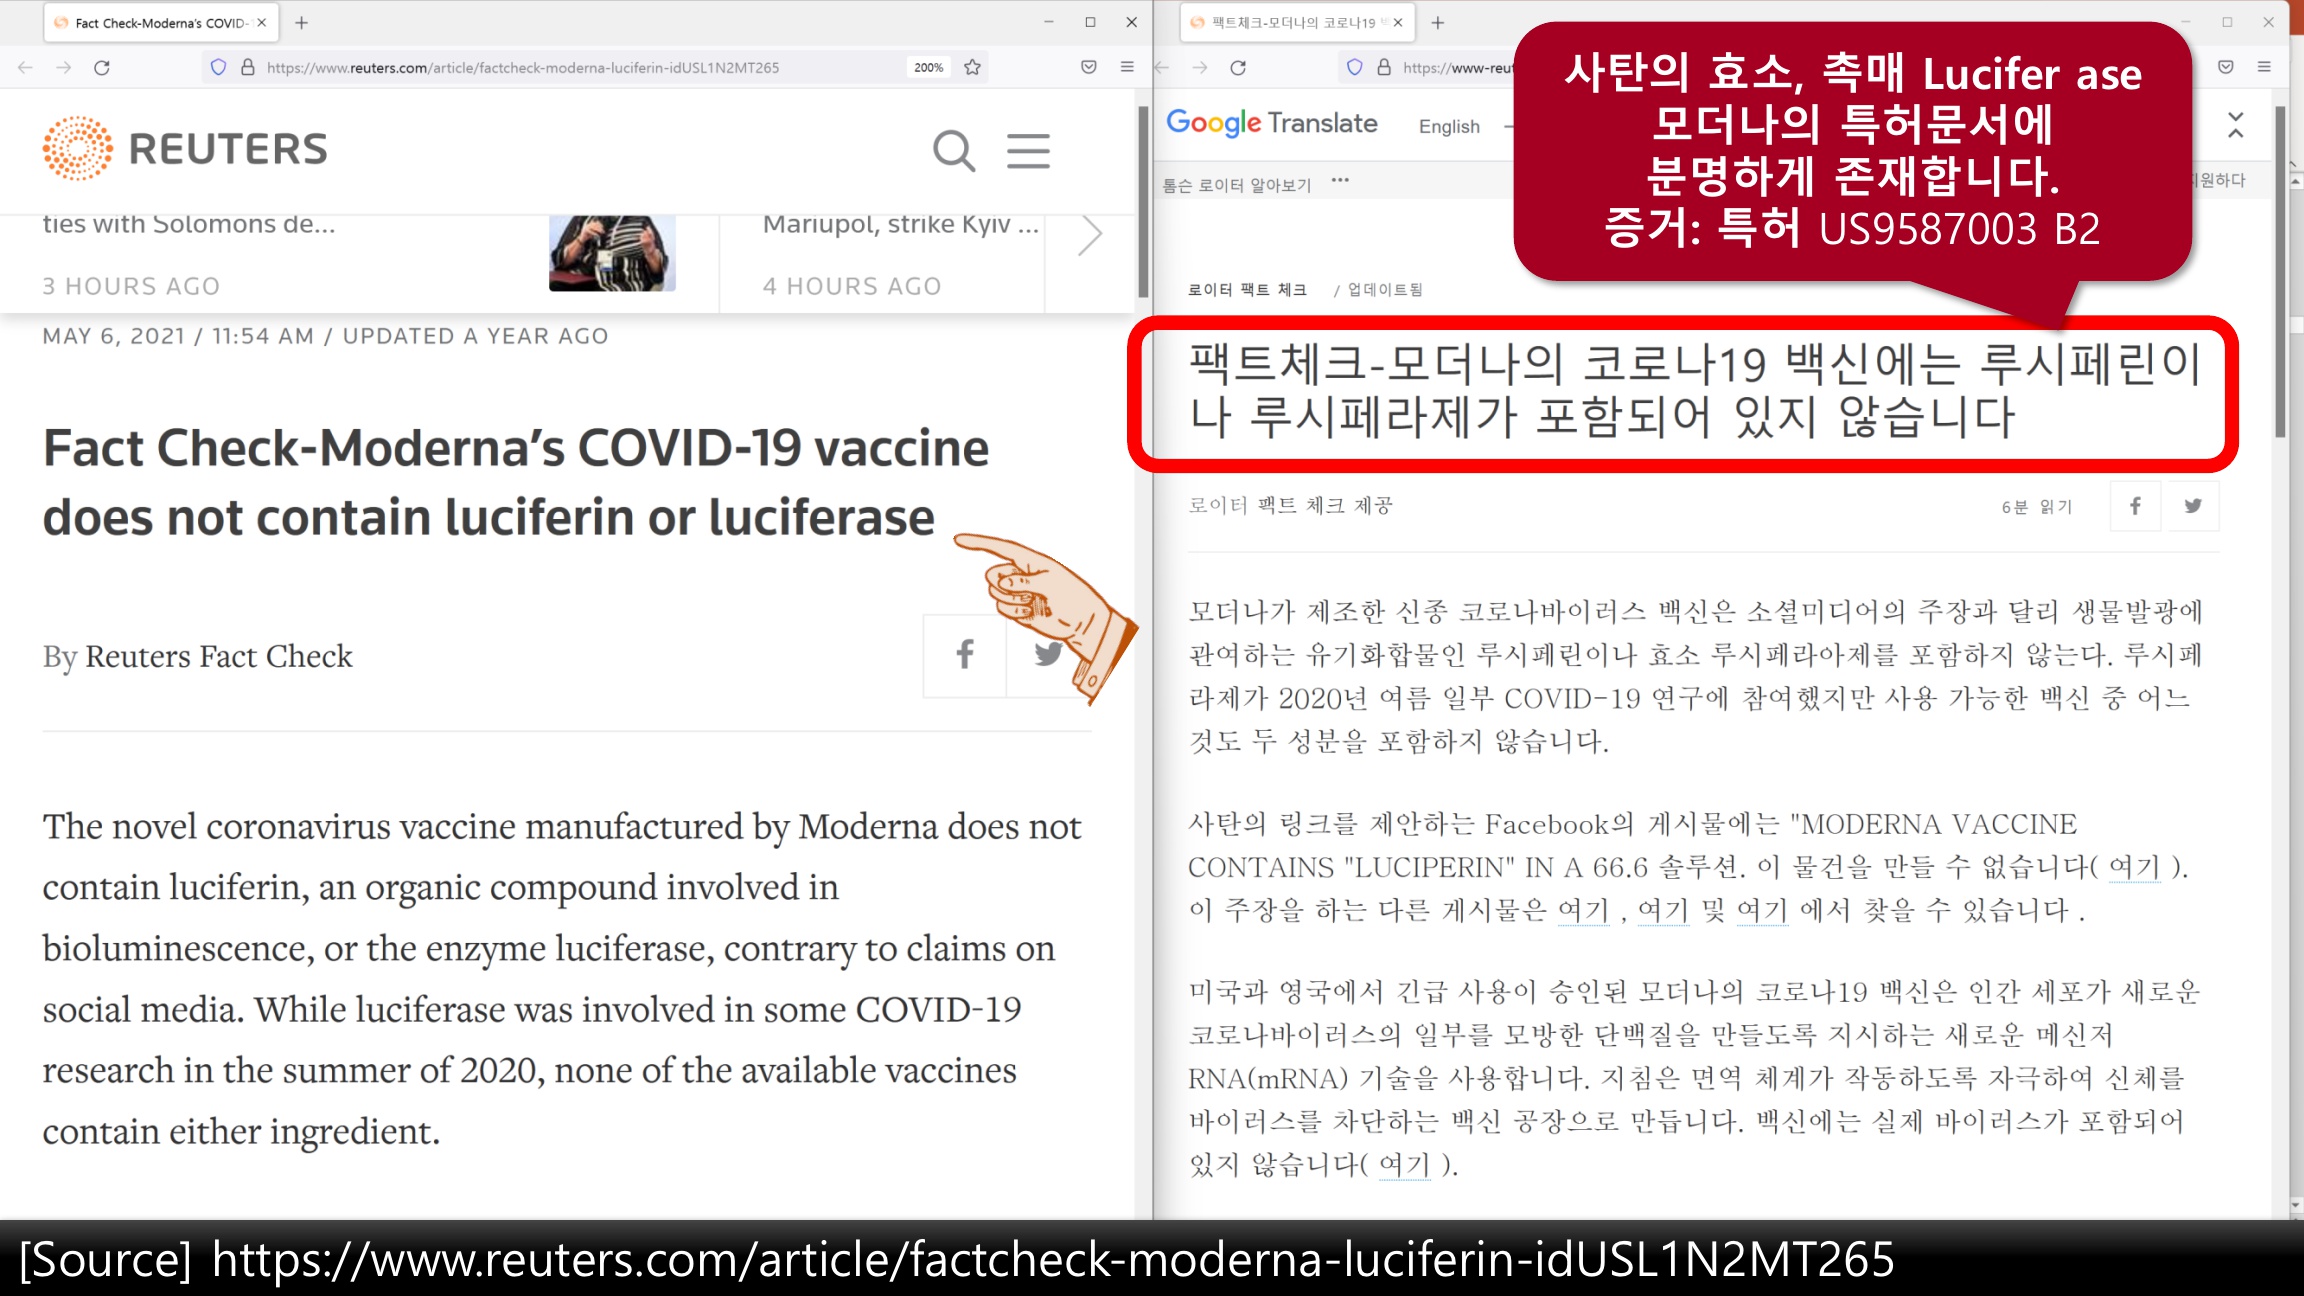
Task: Save to Pocket in left browser toolbar
Action: tap(1089, 67)
